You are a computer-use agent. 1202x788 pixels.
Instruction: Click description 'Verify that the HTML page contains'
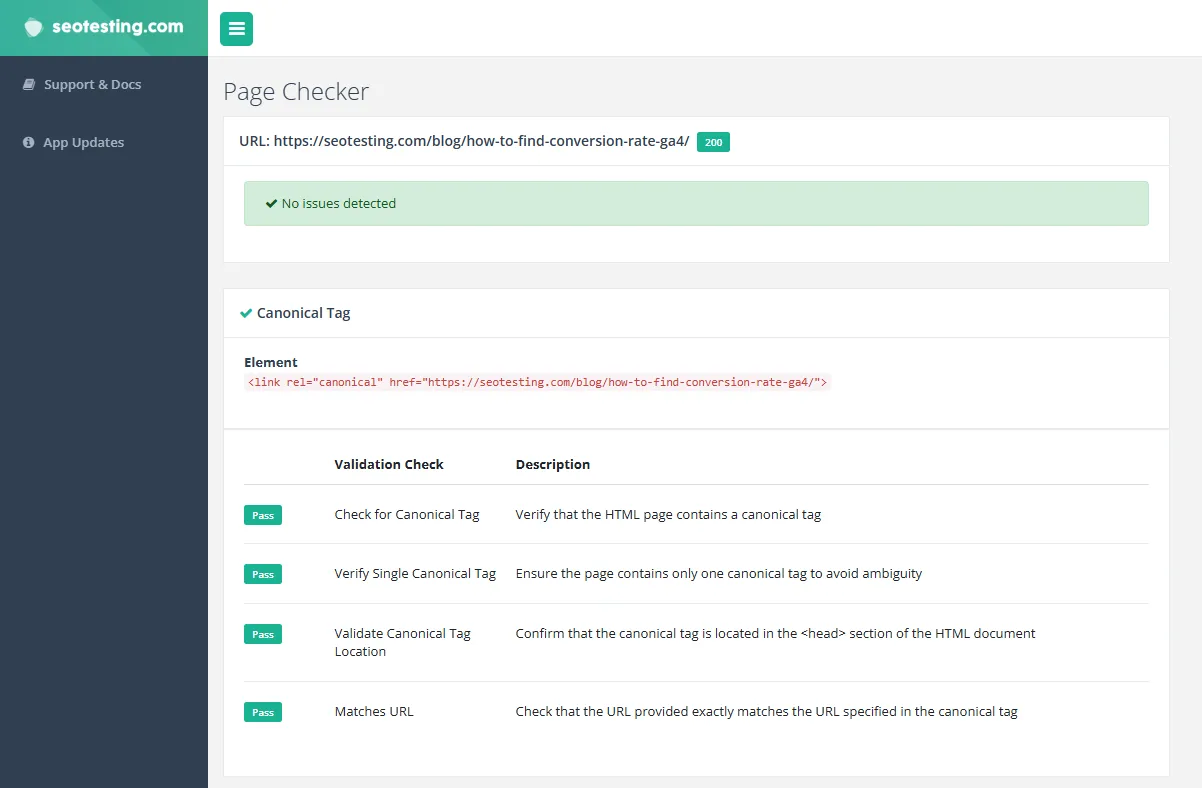tap(668, 515)
